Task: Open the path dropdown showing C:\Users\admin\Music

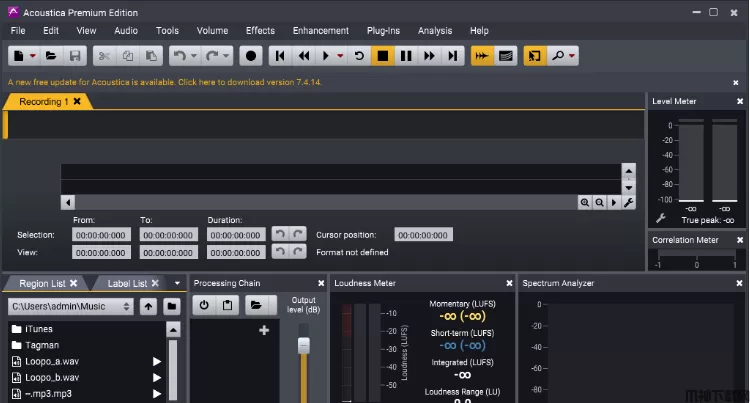Action: (x=69, y=306)
